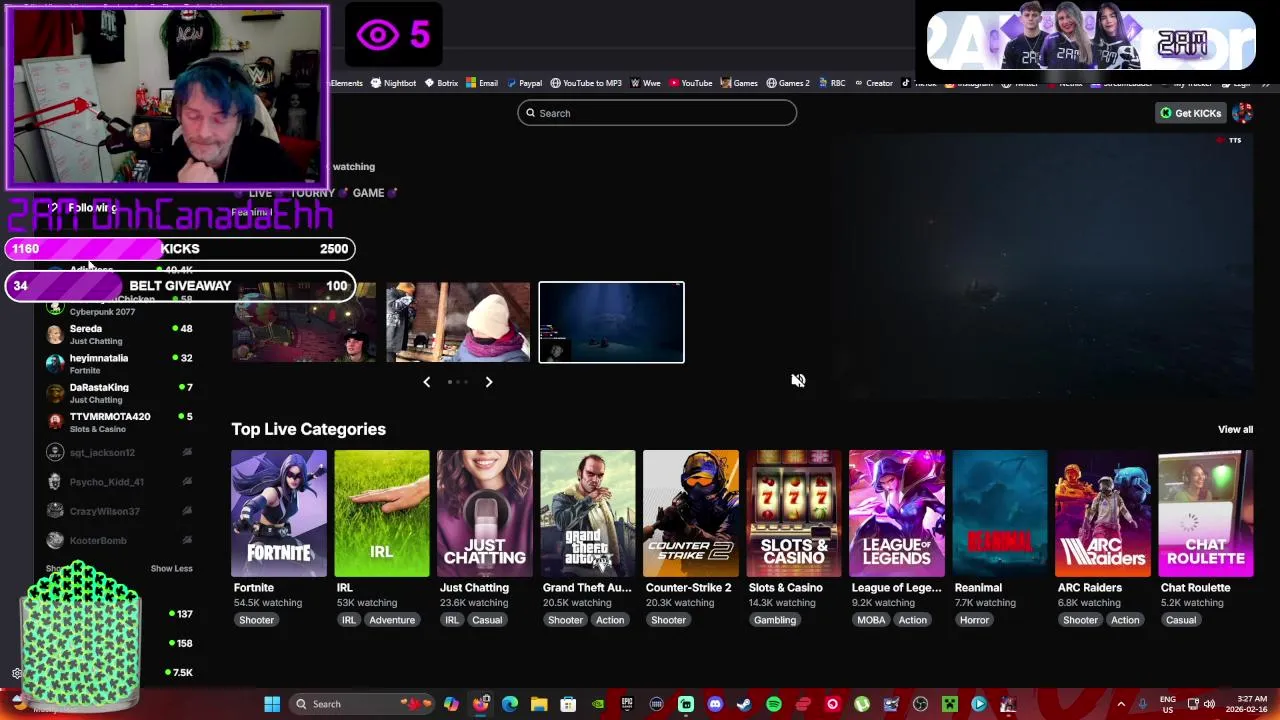Open offline channel Psycho_Kidd_41
The image size is (1280, 720).
click(120, 482)
